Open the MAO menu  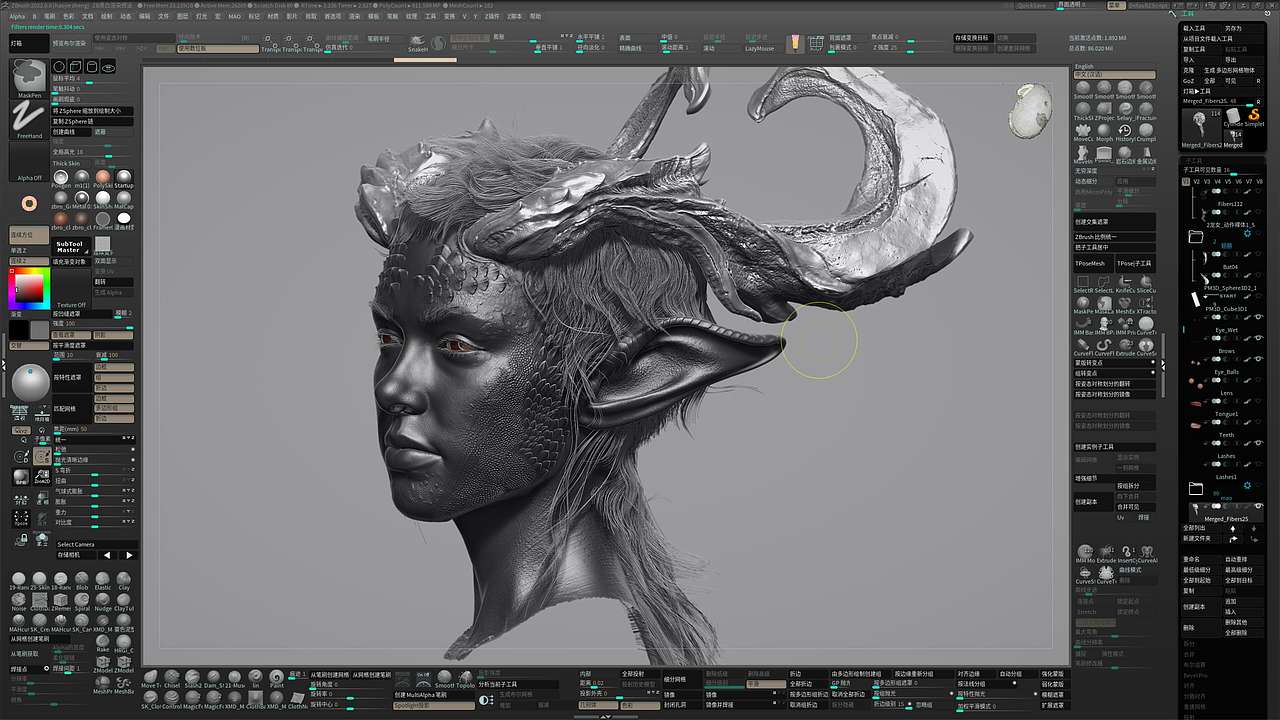click(x=234, y=16)
